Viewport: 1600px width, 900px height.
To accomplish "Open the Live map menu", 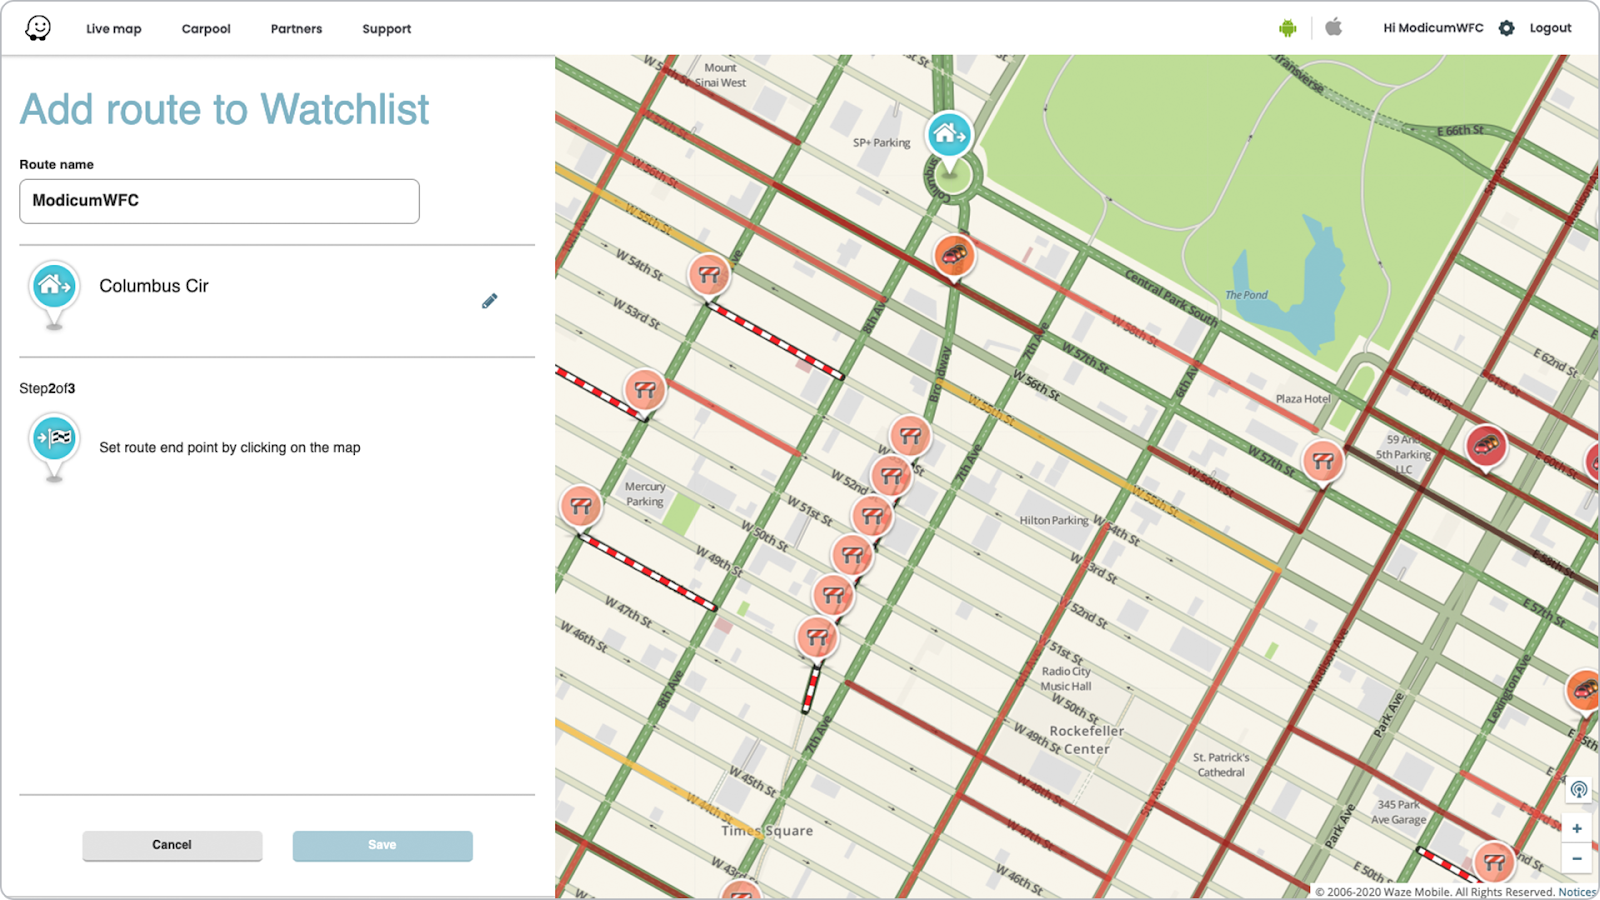I will 113,29.
